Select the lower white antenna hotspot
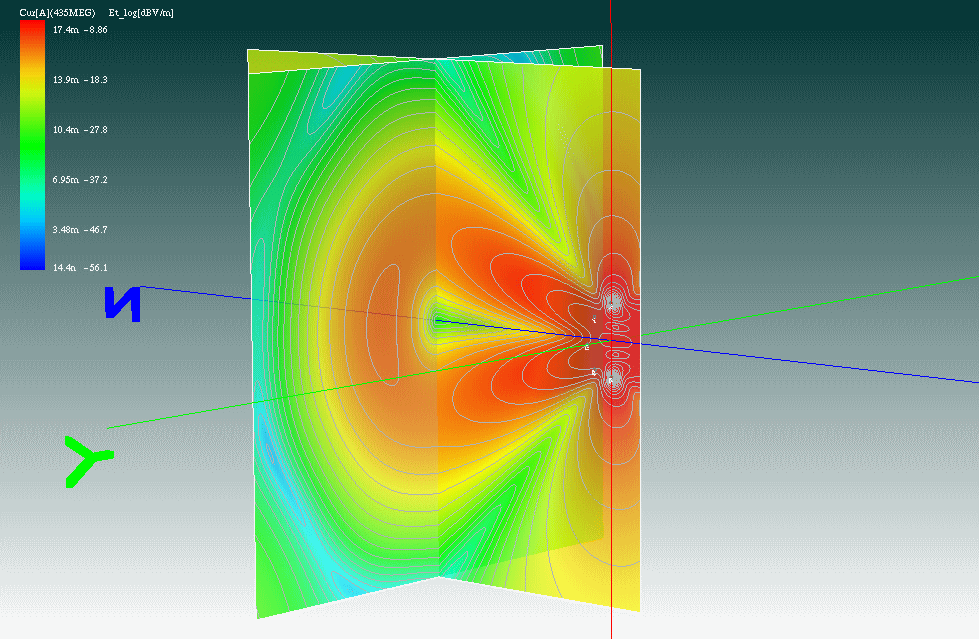The image size is (979, 639). pos(613,380)
